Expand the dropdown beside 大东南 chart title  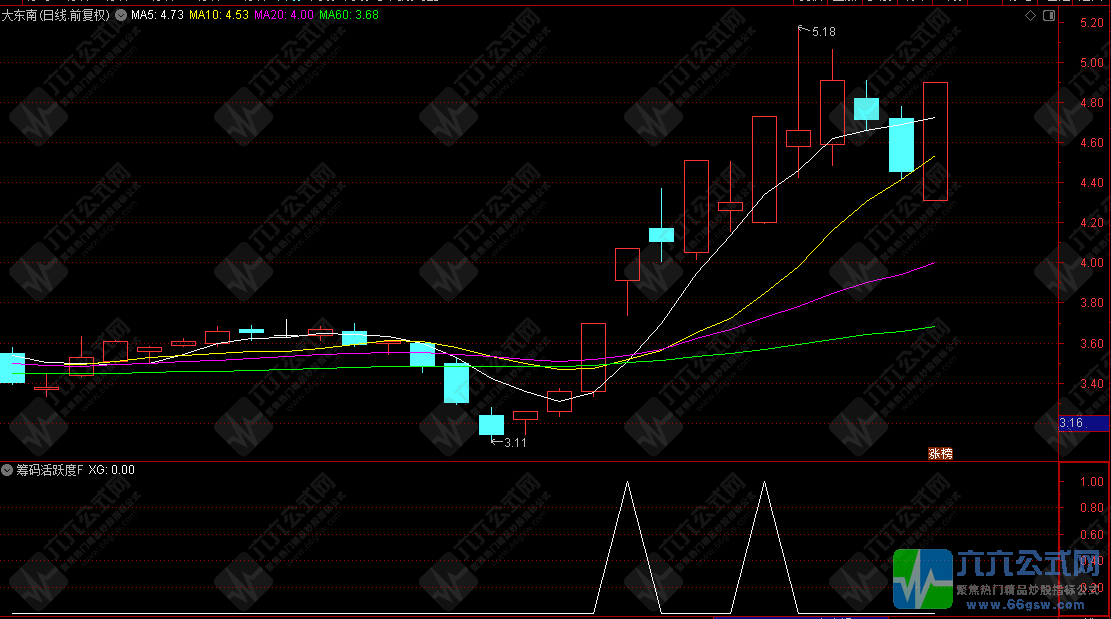(121, 16)
